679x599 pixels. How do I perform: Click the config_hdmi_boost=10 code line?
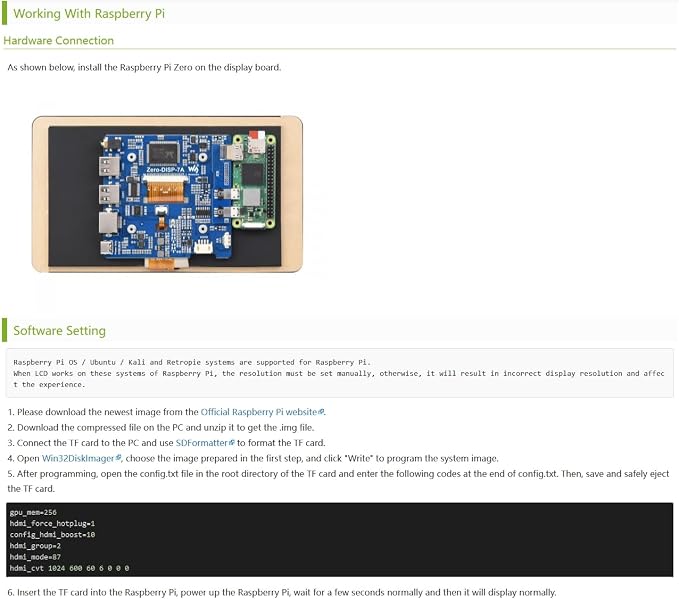click(x=52, y=535)
